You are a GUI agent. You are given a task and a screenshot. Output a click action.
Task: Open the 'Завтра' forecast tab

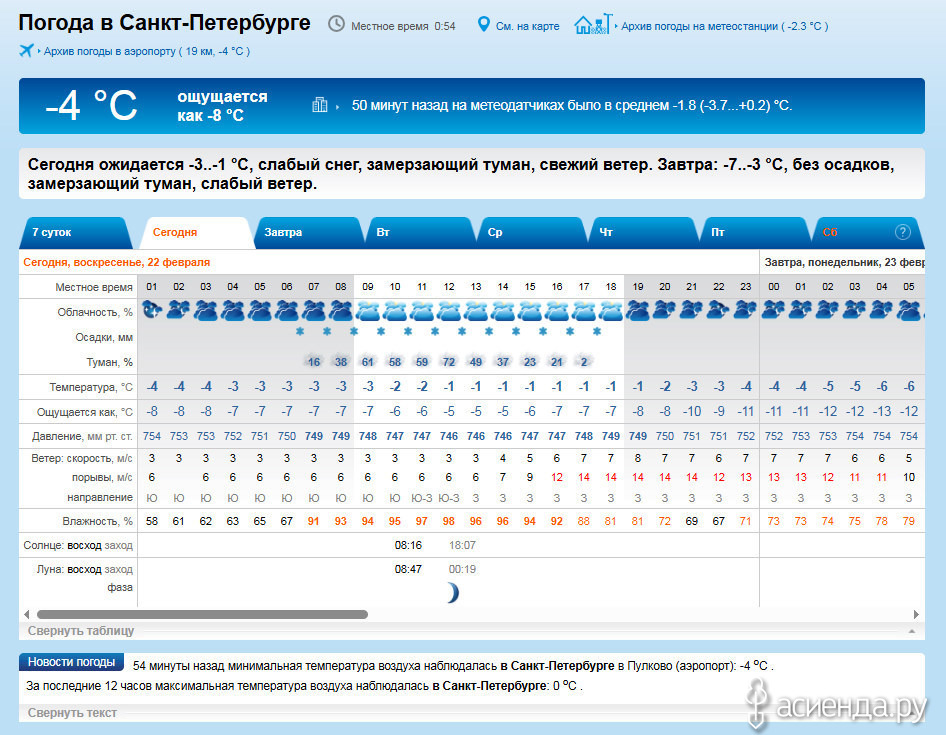[x=283, y=232]
